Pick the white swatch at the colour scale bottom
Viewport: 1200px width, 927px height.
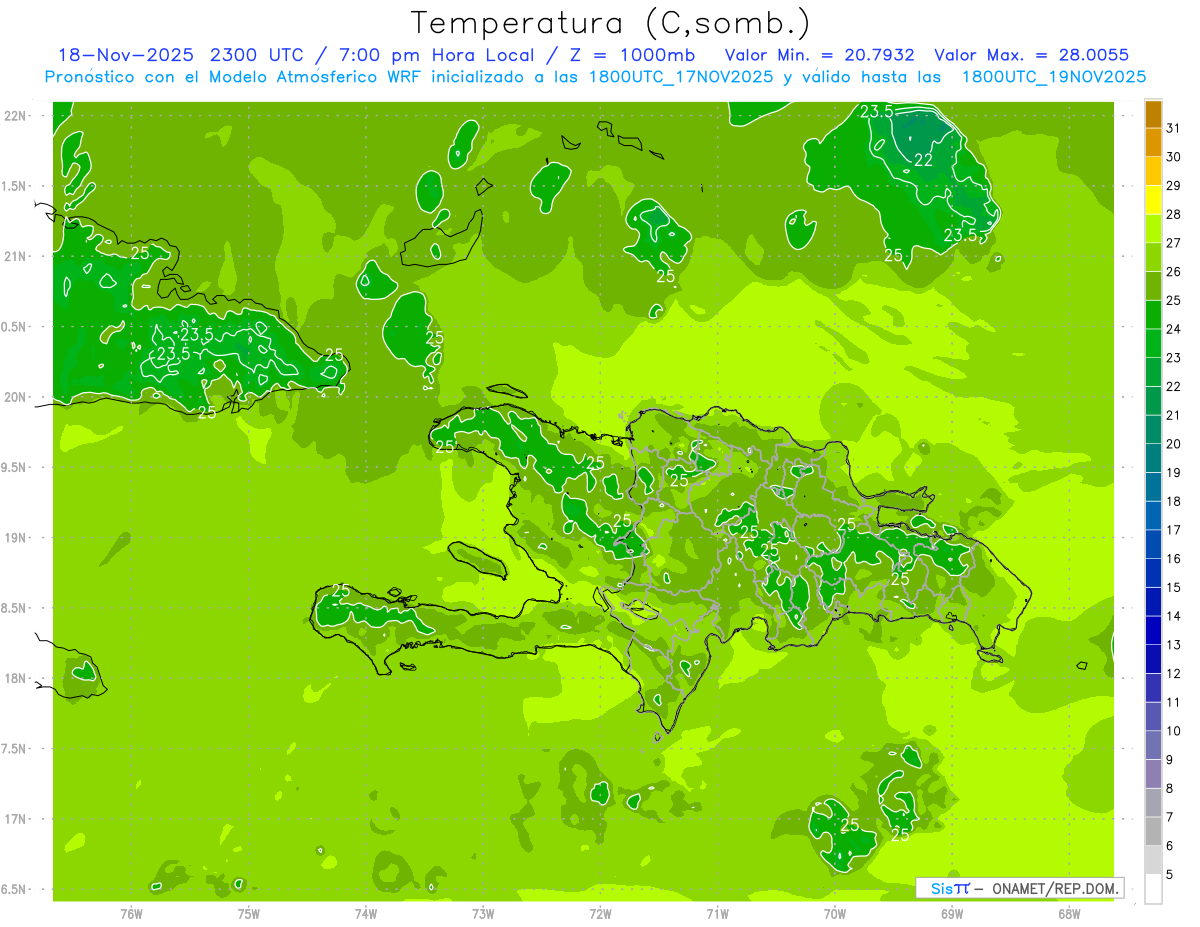point(1153,888)
